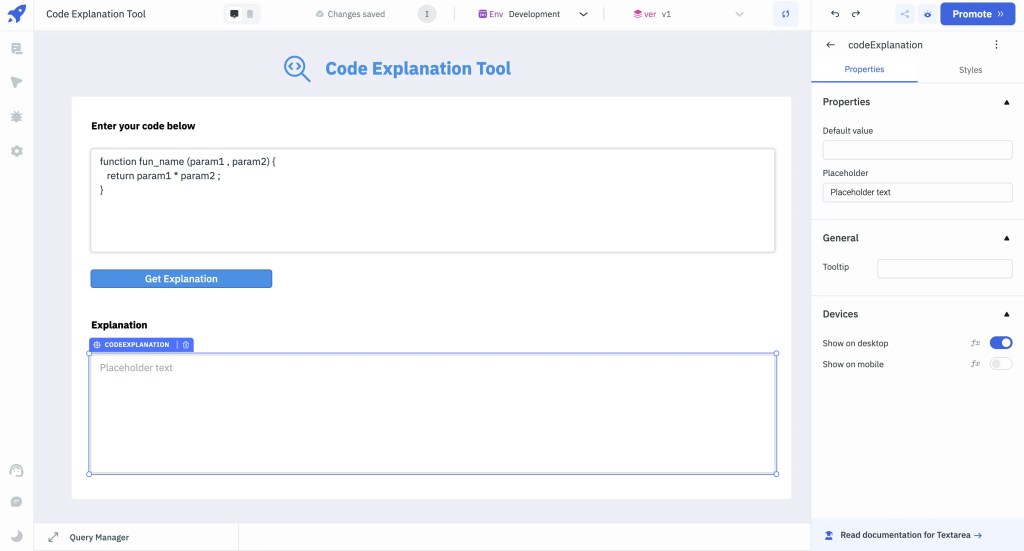Image resolution: width=1024 pixels, height=551 pixels.
Task: Collapse the Devices section
Action: 1006,314
